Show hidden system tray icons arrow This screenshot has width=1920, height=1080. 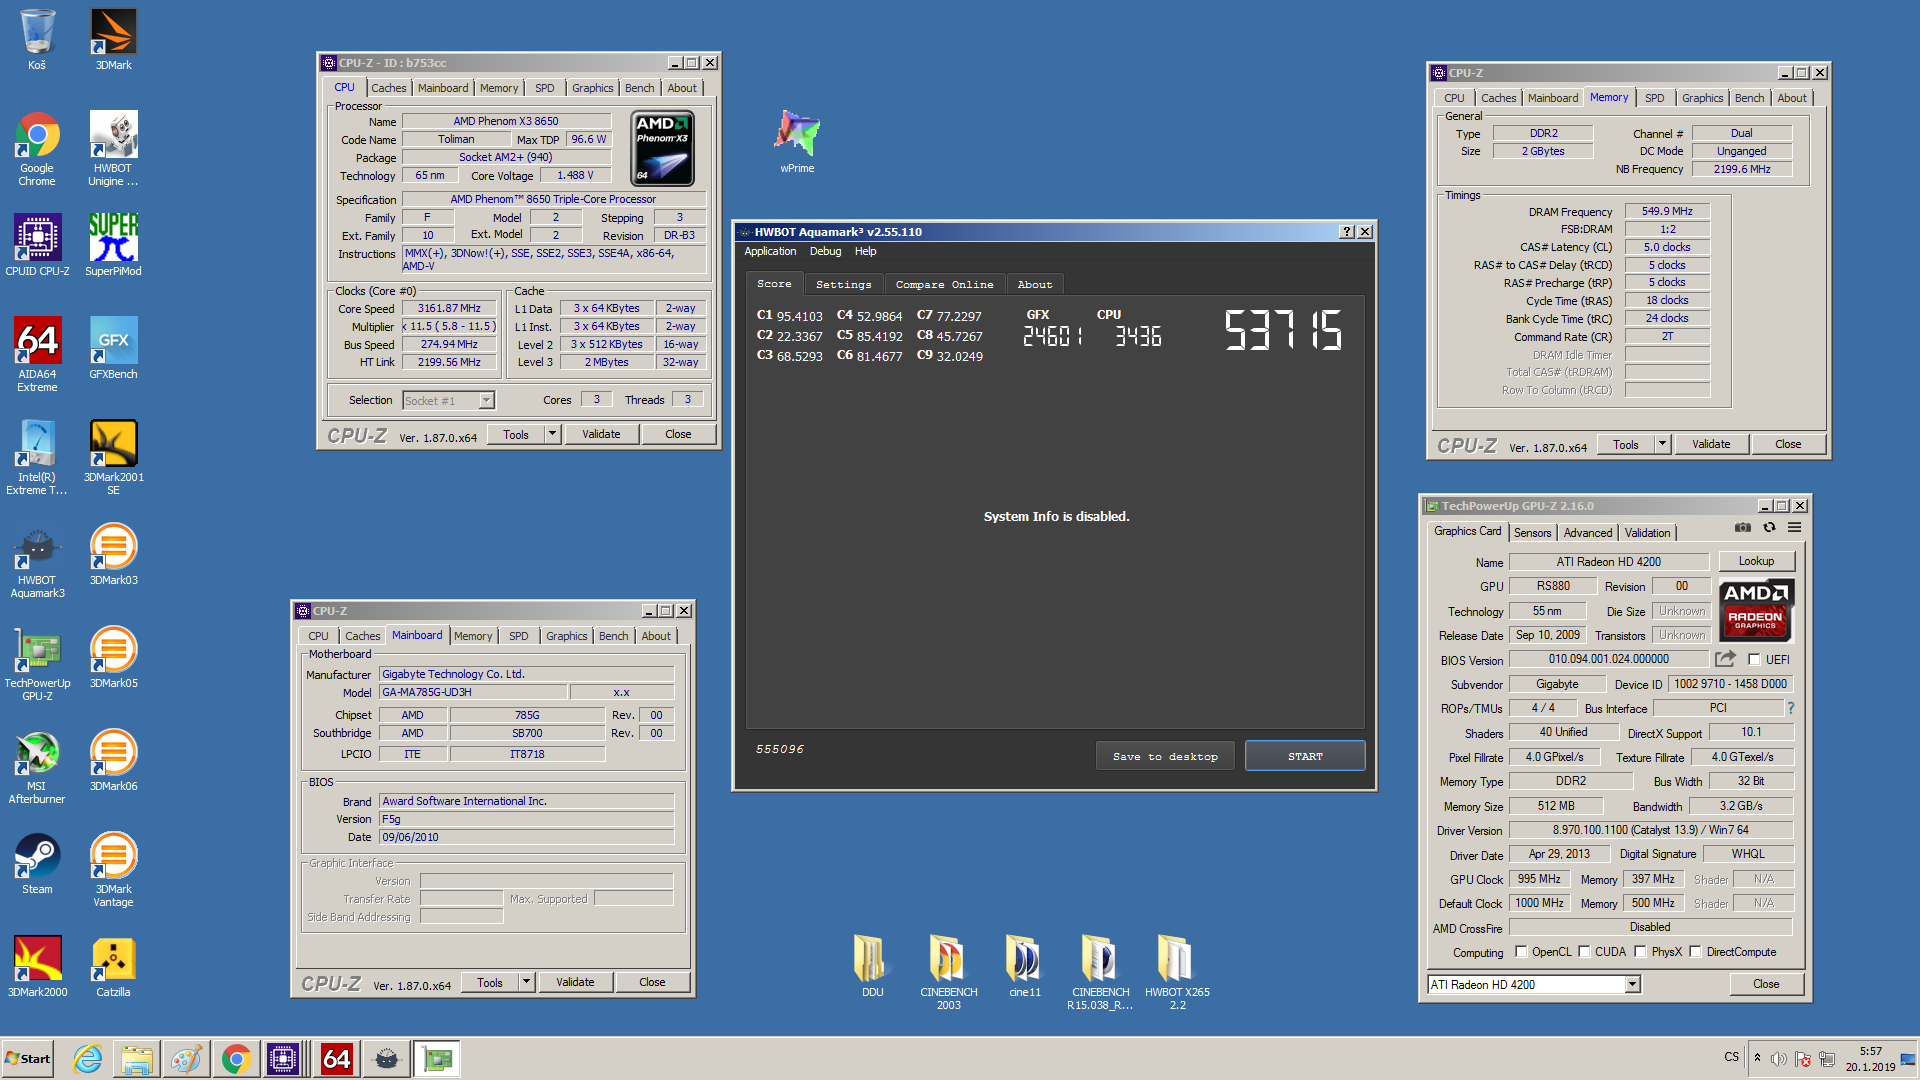point(1757,1058)
